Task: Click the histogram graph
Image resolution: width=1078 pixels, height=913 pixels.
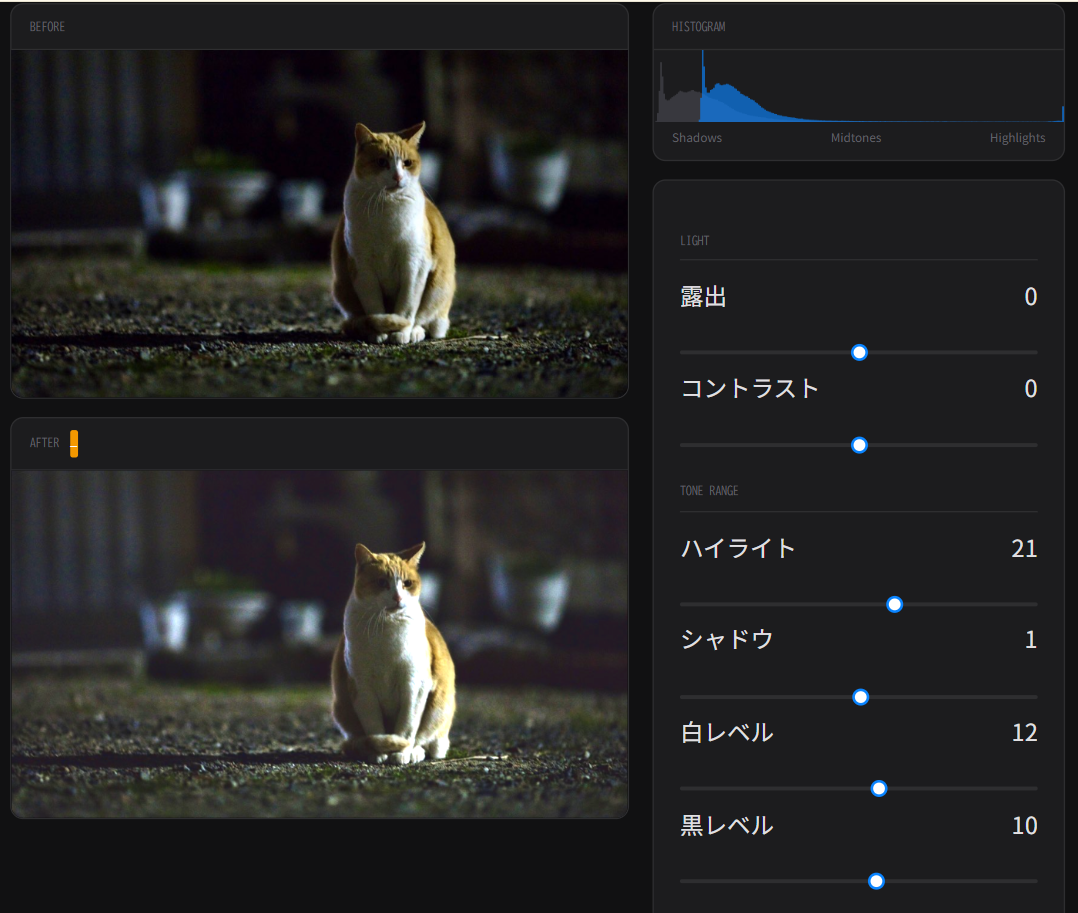Action: 858,87
